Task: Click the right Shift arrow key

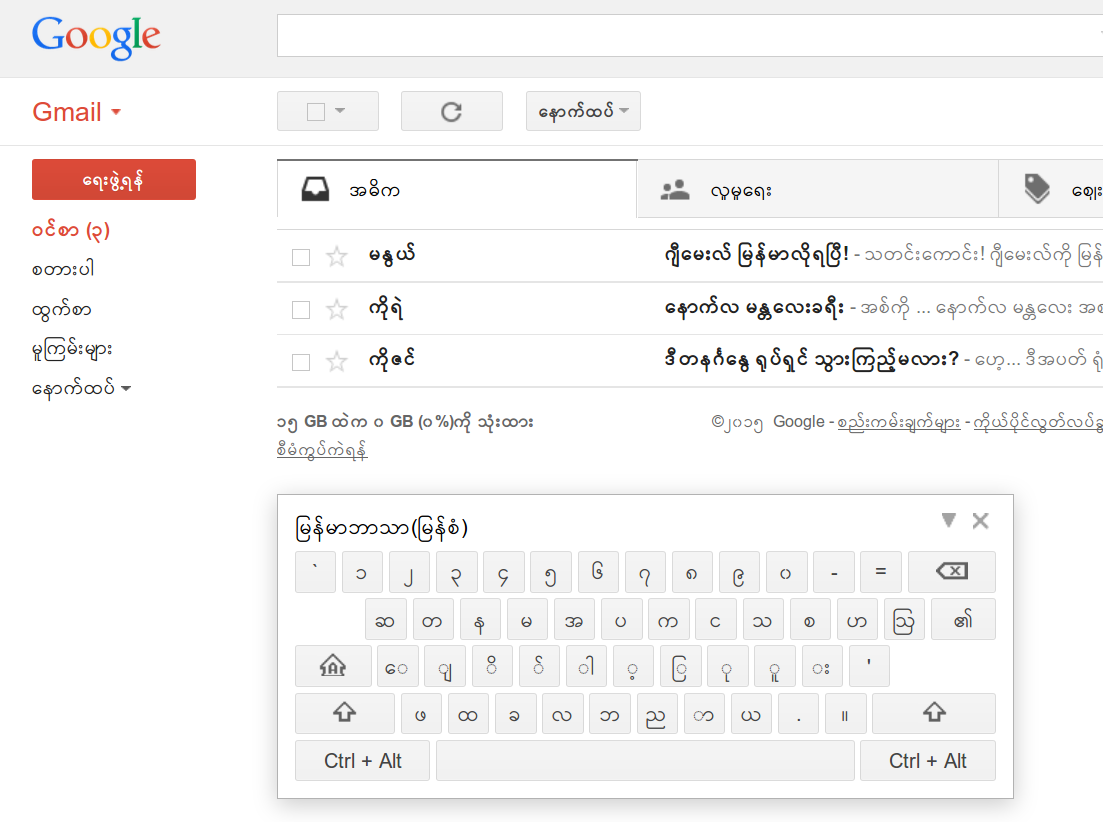Action: tap(934, 713)
